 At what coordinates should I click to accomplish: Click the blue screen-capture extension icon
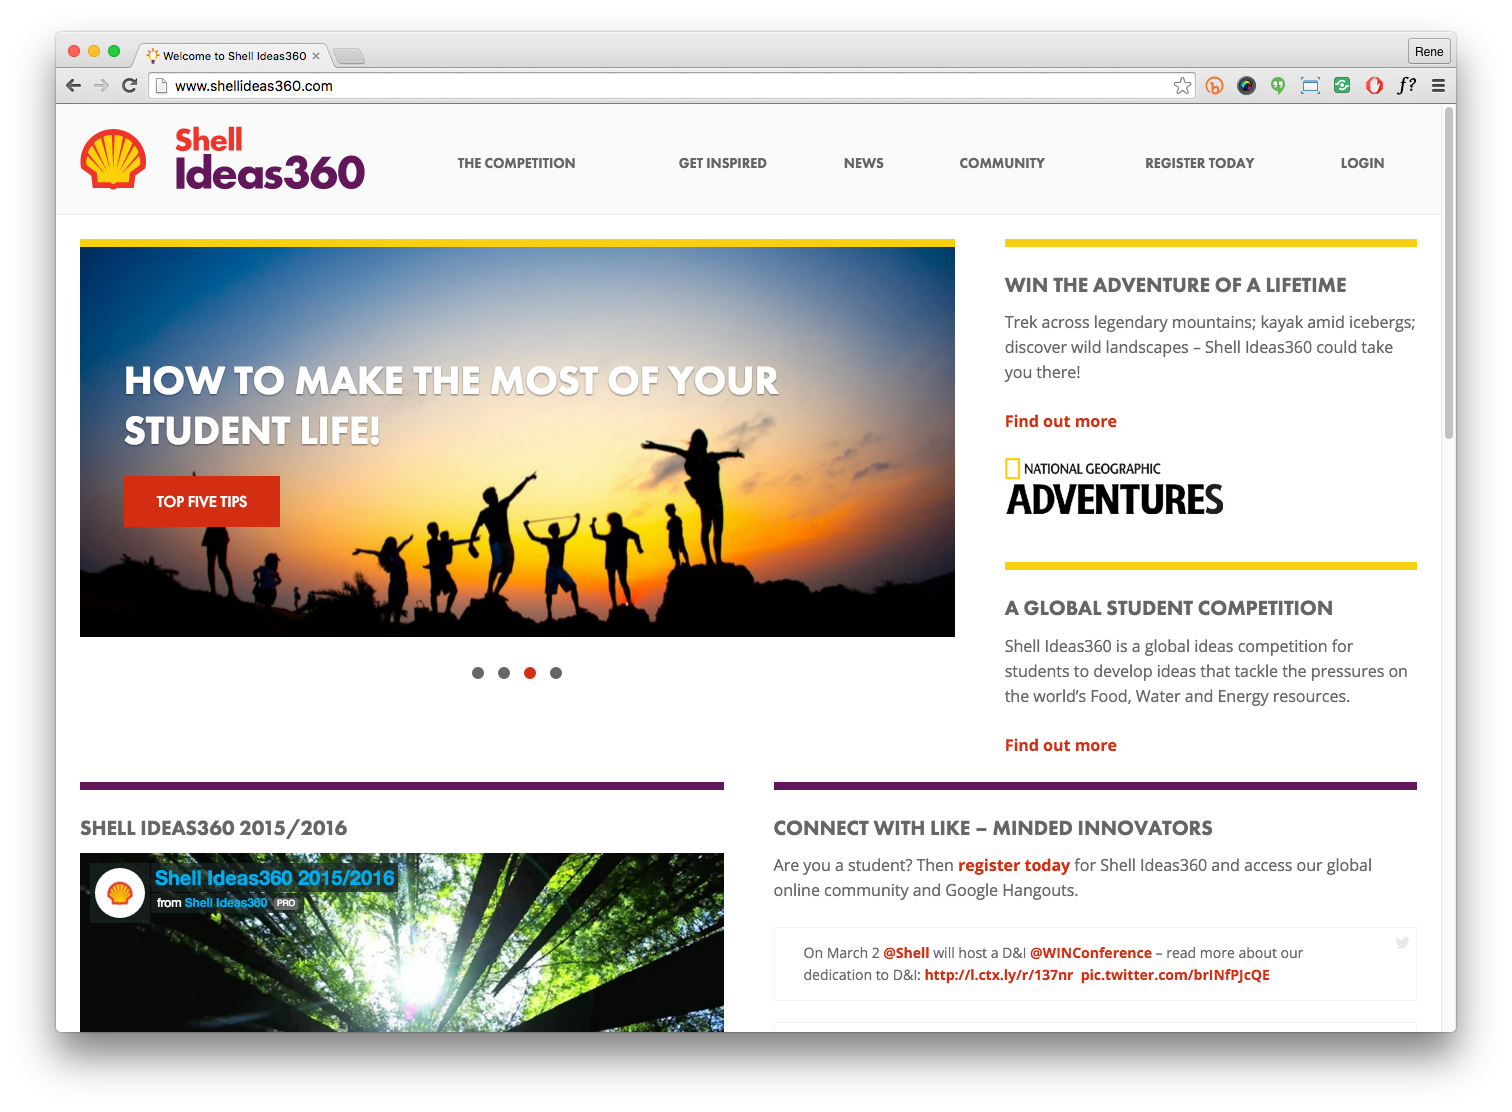(1310, 86)
